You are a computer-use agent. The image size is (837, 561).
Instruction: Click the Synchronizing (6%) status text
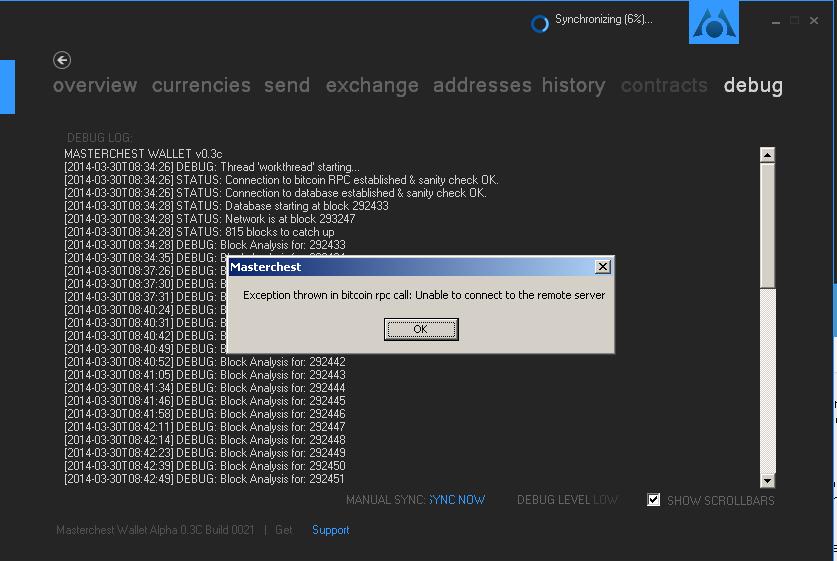[603, 19]
